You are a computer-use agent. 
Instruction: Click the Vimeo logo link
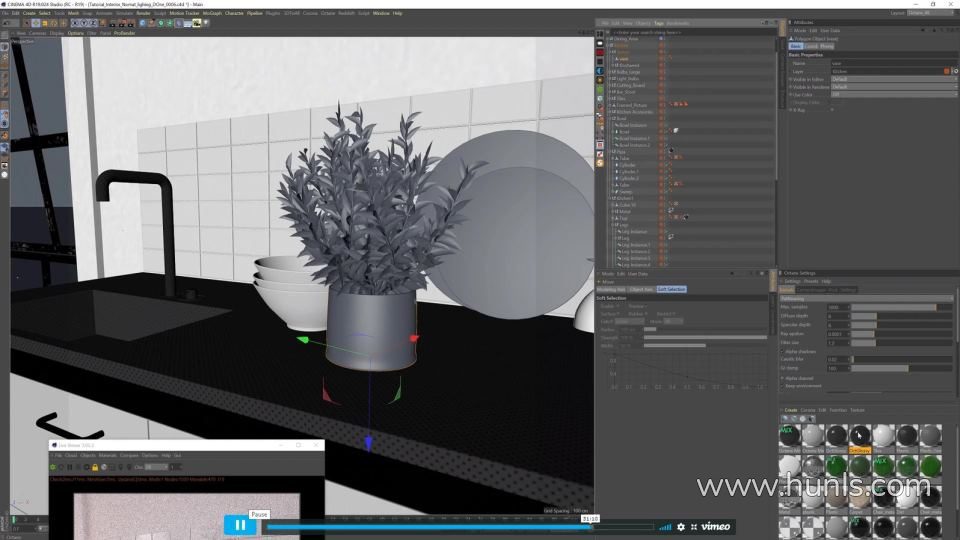(x=715, y=526)
